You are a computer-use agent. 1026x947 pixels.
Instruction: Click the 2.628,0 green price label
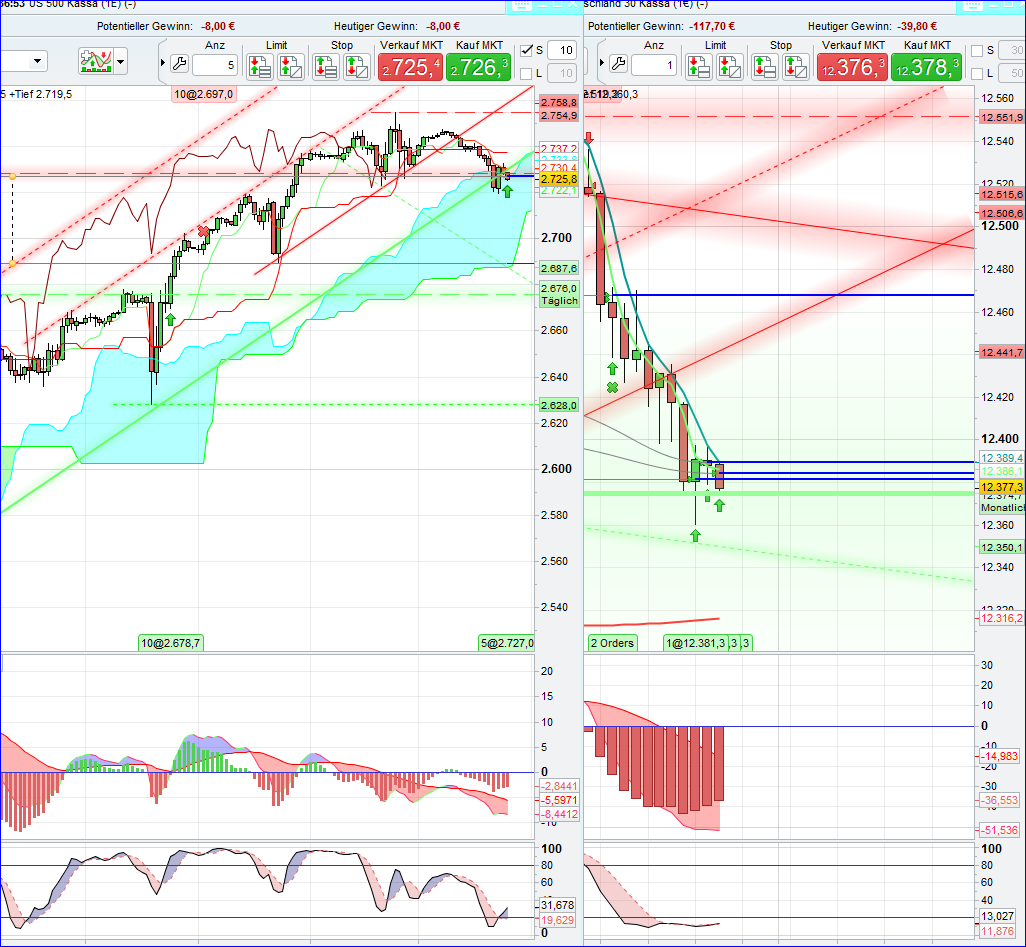[558, 405]
